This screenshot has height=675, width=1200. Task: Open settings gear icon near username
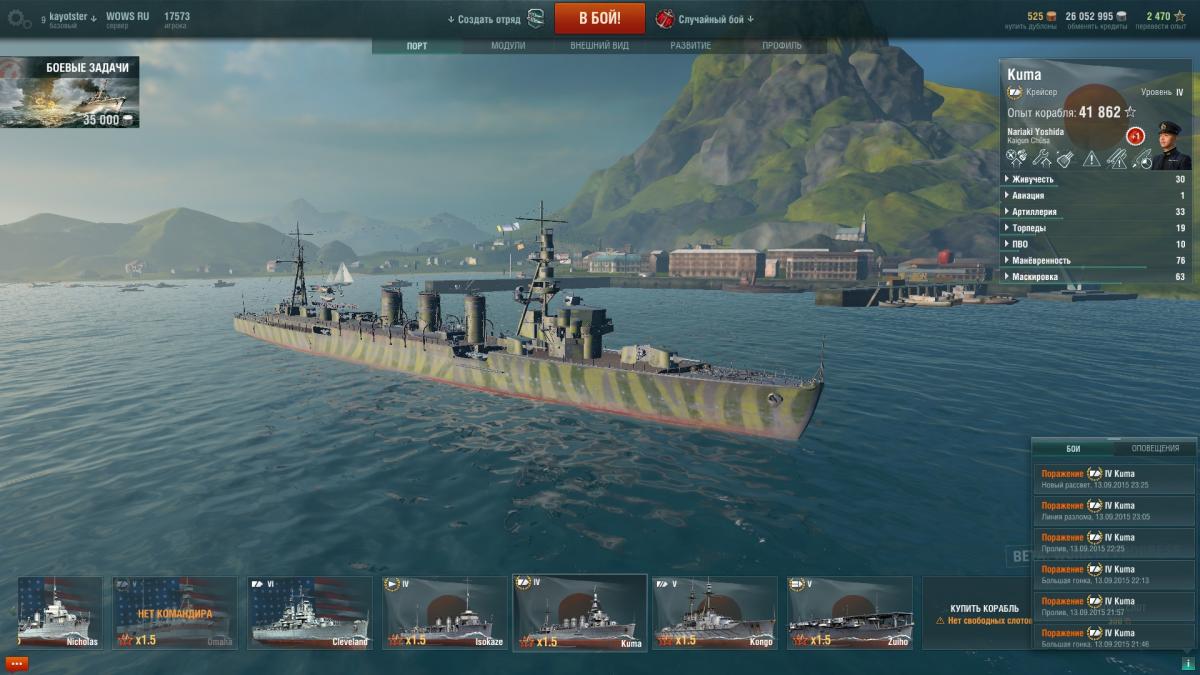[x=18, y=19]
